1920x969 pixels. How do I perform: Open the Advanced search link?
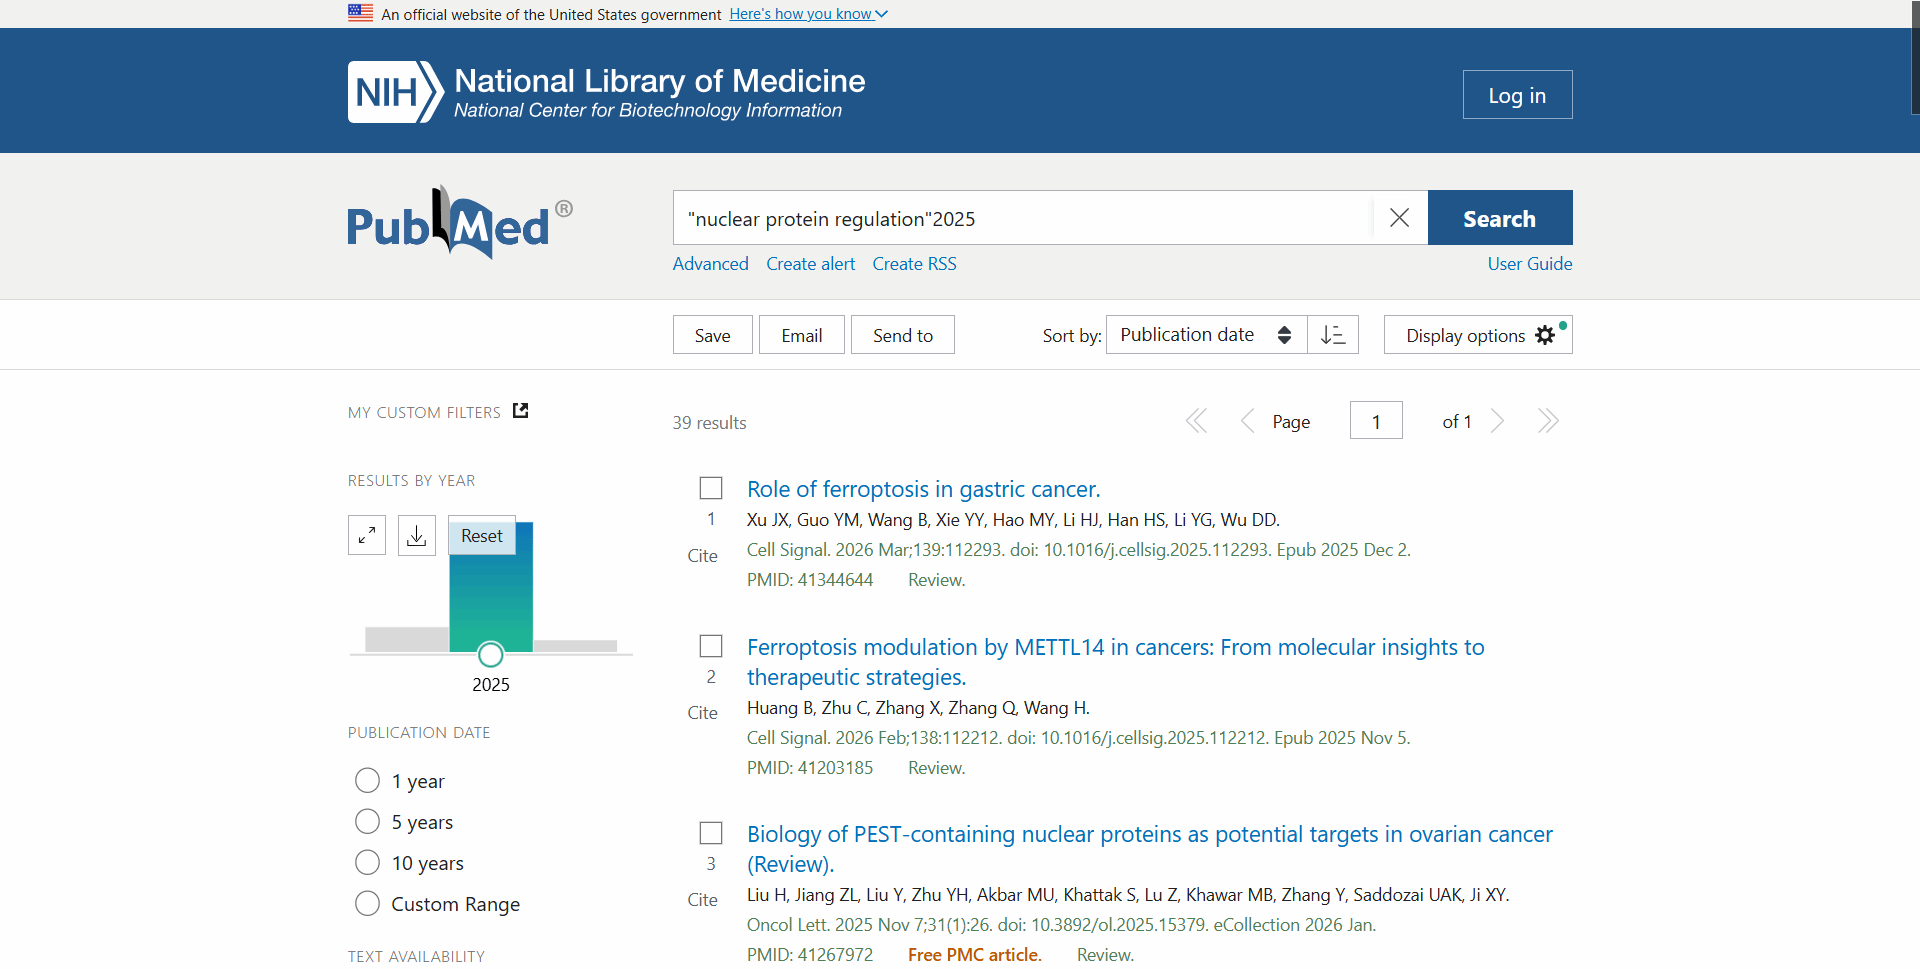[710, 264]
